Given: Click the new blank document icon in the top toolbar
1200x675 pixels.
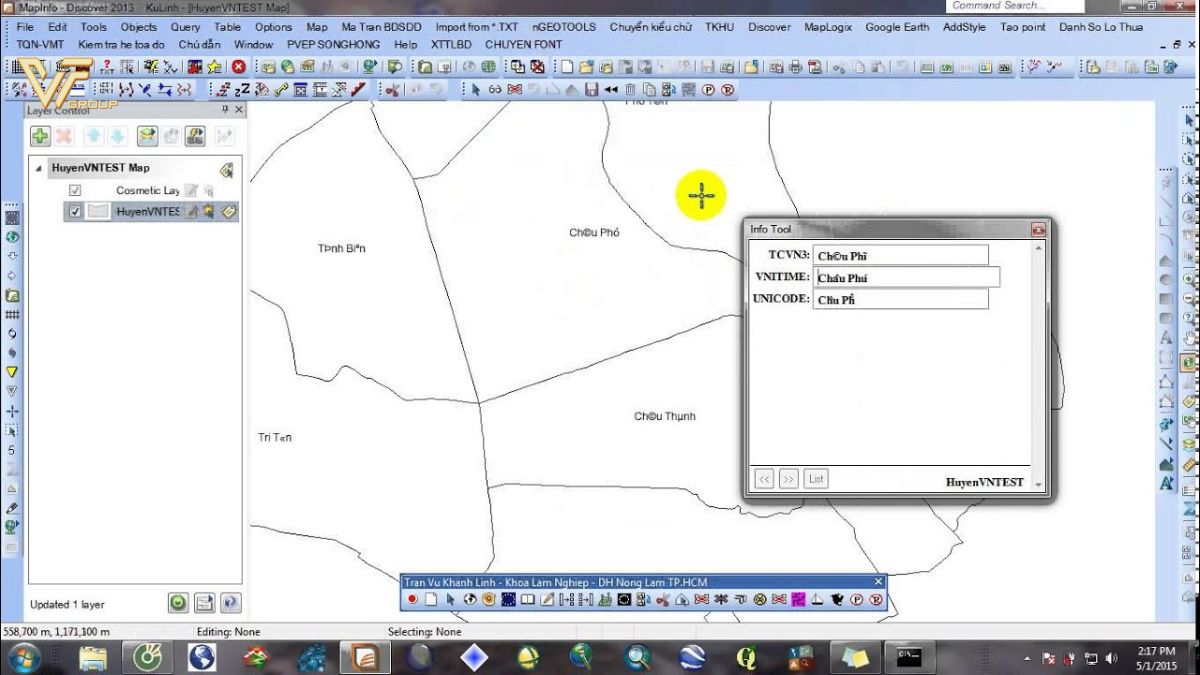Looking at the screenshot, I should (566, 67).
